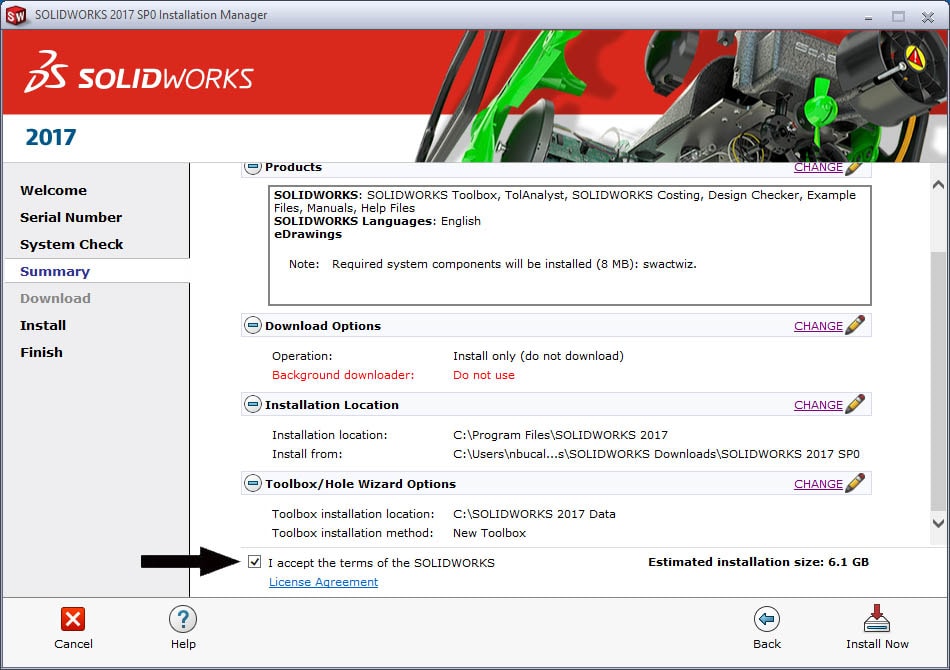Click the 'Do not use' background downloader value
The height and width of the screenshot is (670, 950).
[x=483, y=375]
